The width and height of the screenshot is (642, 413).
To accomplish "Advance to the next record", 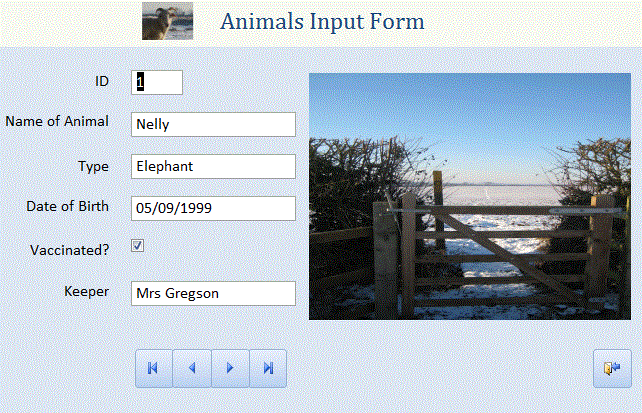I will [x=230, y=368].
